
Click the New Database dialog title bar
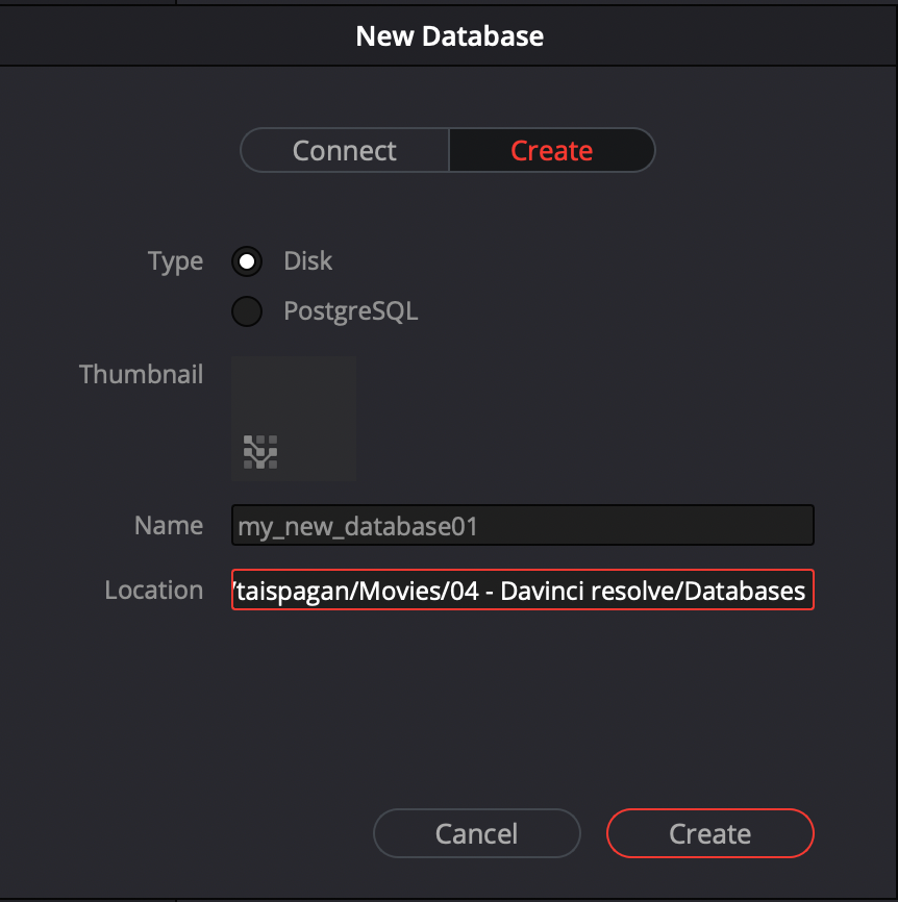(x=449, y=36)
